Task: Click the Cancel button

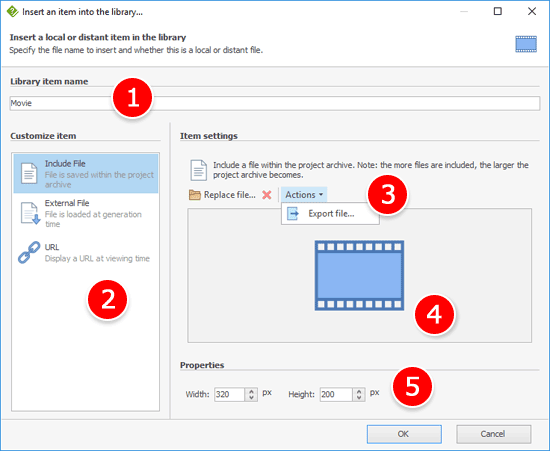Action: click(x=494, y=434)
